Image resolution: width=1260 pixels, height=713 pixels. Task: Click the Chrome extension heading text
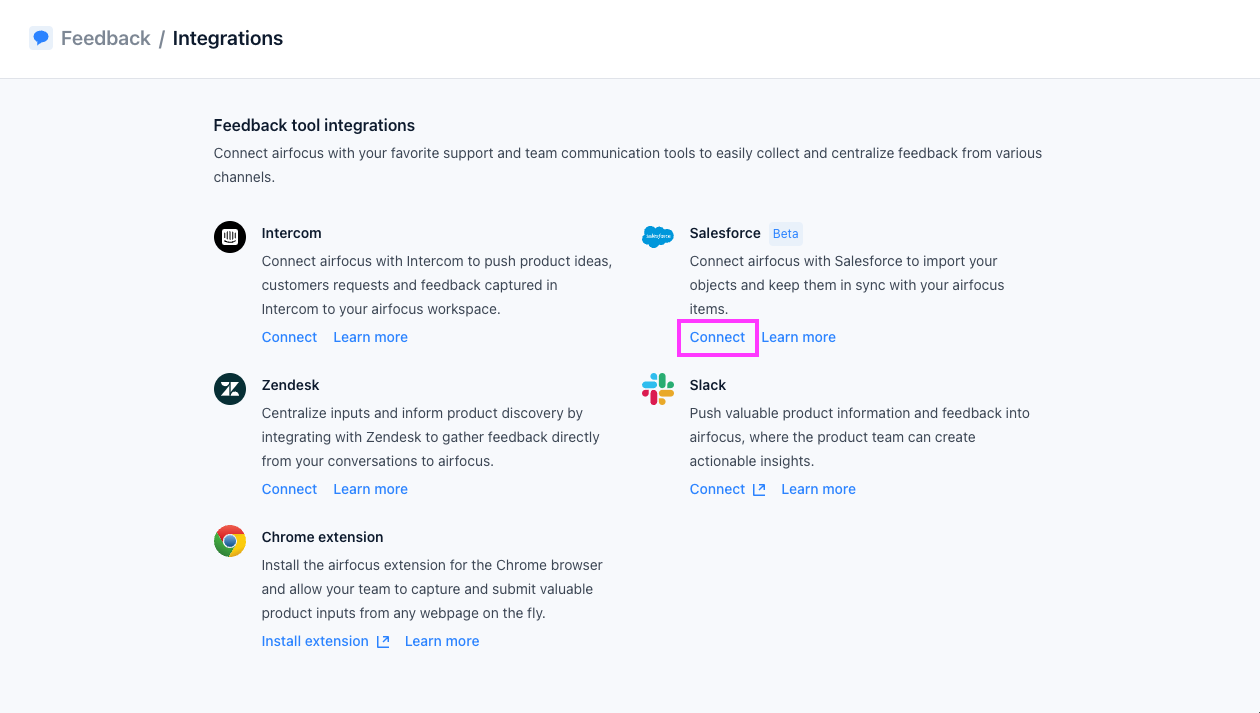tap(323, 537)
